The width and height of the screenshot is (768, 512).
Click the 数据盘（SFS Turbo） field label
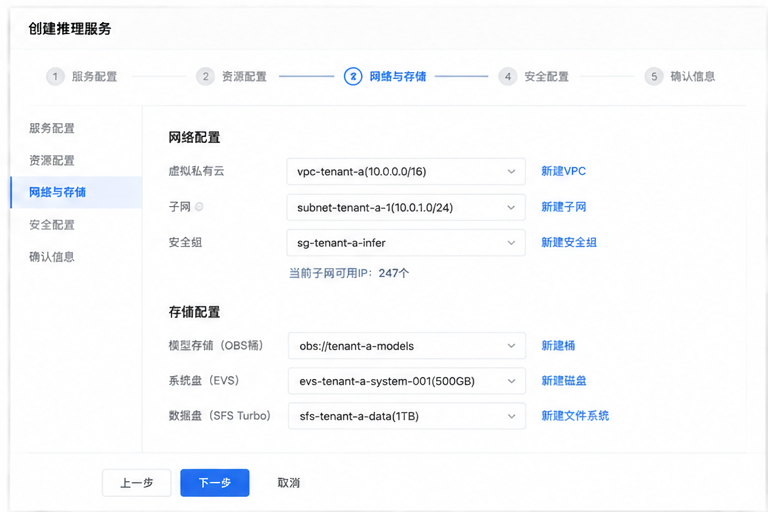(219, 415)
